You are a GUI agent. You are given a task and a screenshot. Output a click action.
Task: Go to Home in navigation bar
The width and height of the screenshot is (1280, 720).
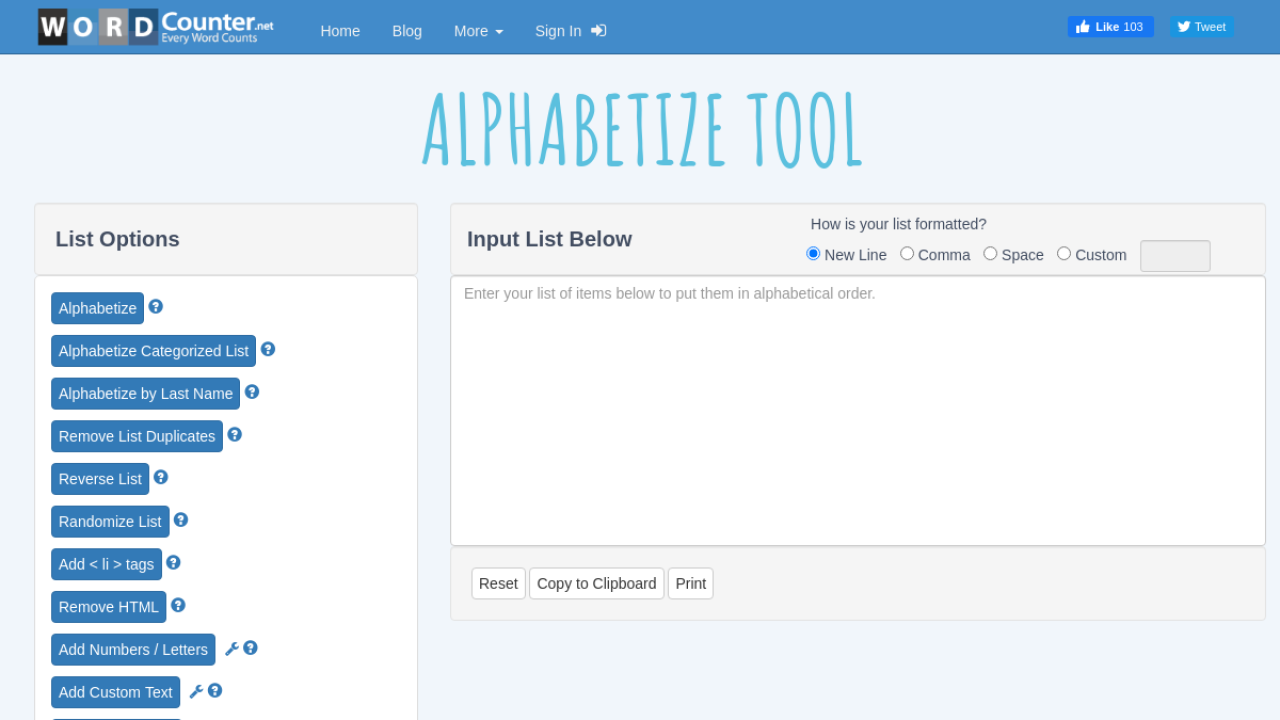pyautogui.click(x=340, y=31)
